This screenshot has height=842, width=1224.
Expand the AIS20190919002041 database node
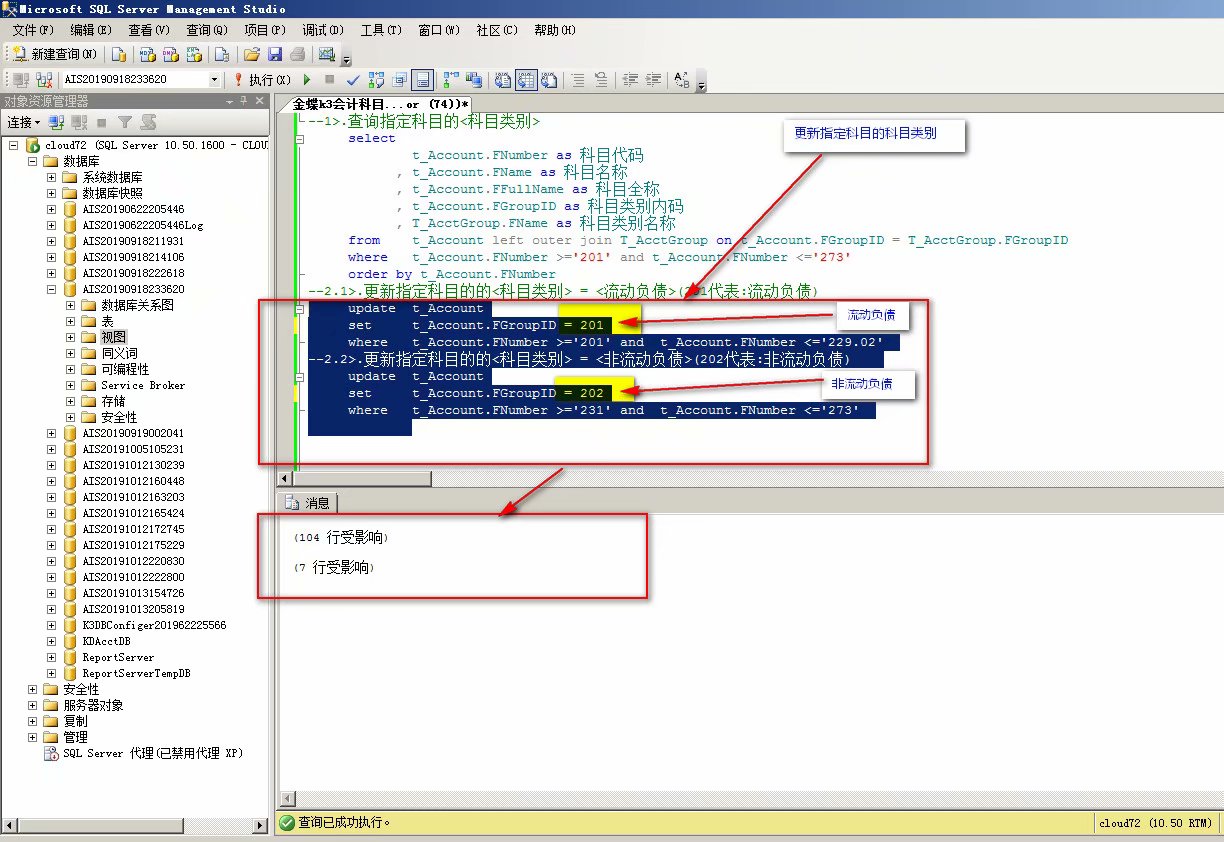[x=52, y=433]
